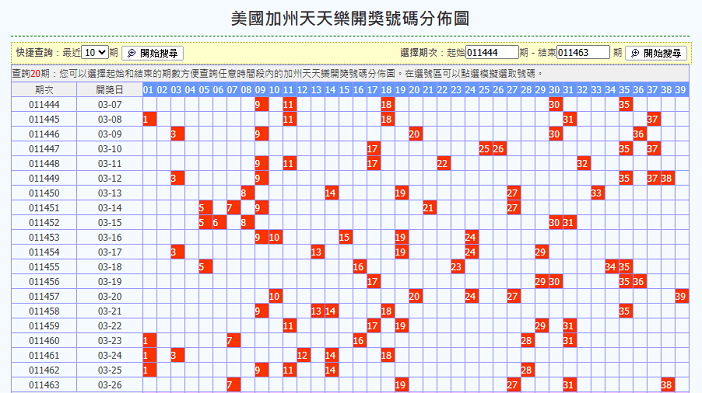This screenshot has height=393, width=702.
Task: Click the 開獎日 column header
Action: [110, 90]
